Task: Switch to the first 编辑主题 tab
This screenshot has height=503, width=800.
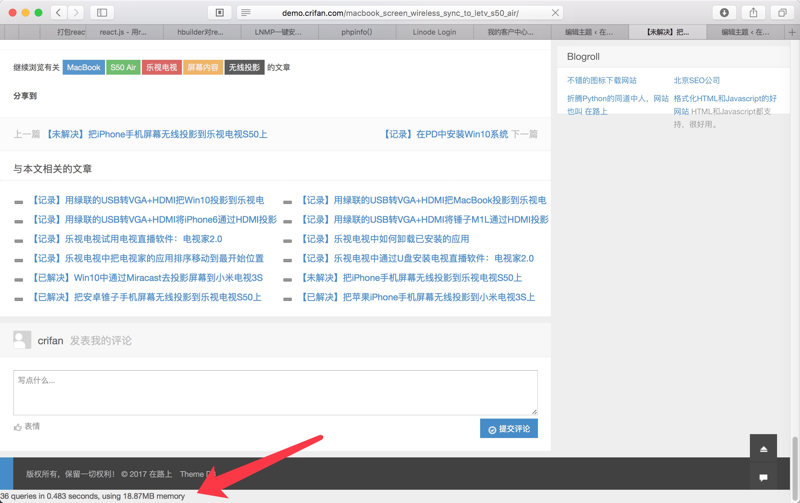Action: [589, 32]
